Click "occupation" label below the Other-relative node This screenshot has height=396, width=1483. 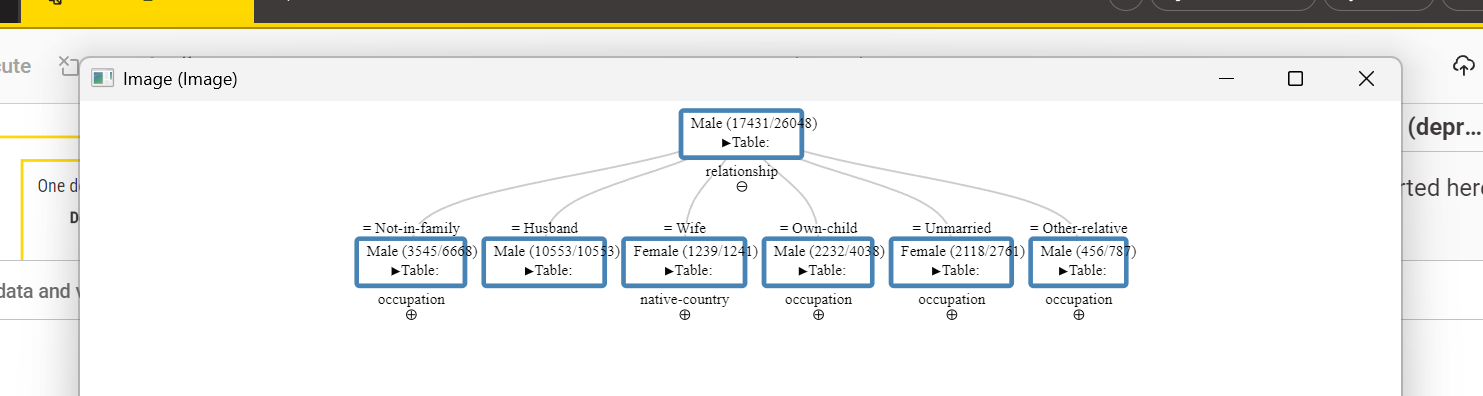1078,299
